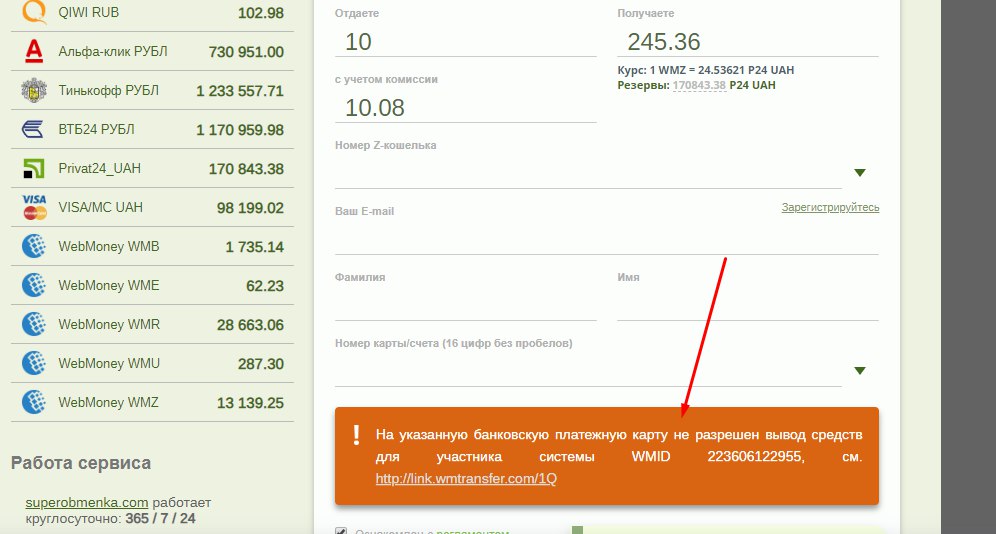Click the 1 170 959.98 reserve value
This screenshot has width=996, height=534.
point(240,130)
